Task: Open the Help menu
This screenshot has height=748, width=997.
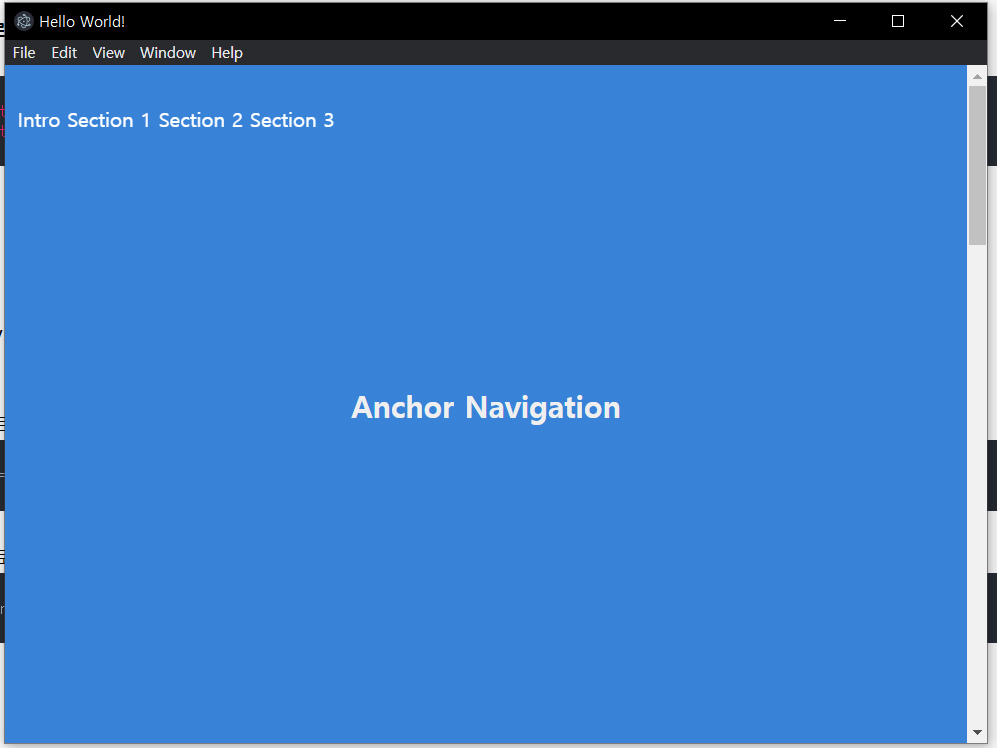Action: 227,53
